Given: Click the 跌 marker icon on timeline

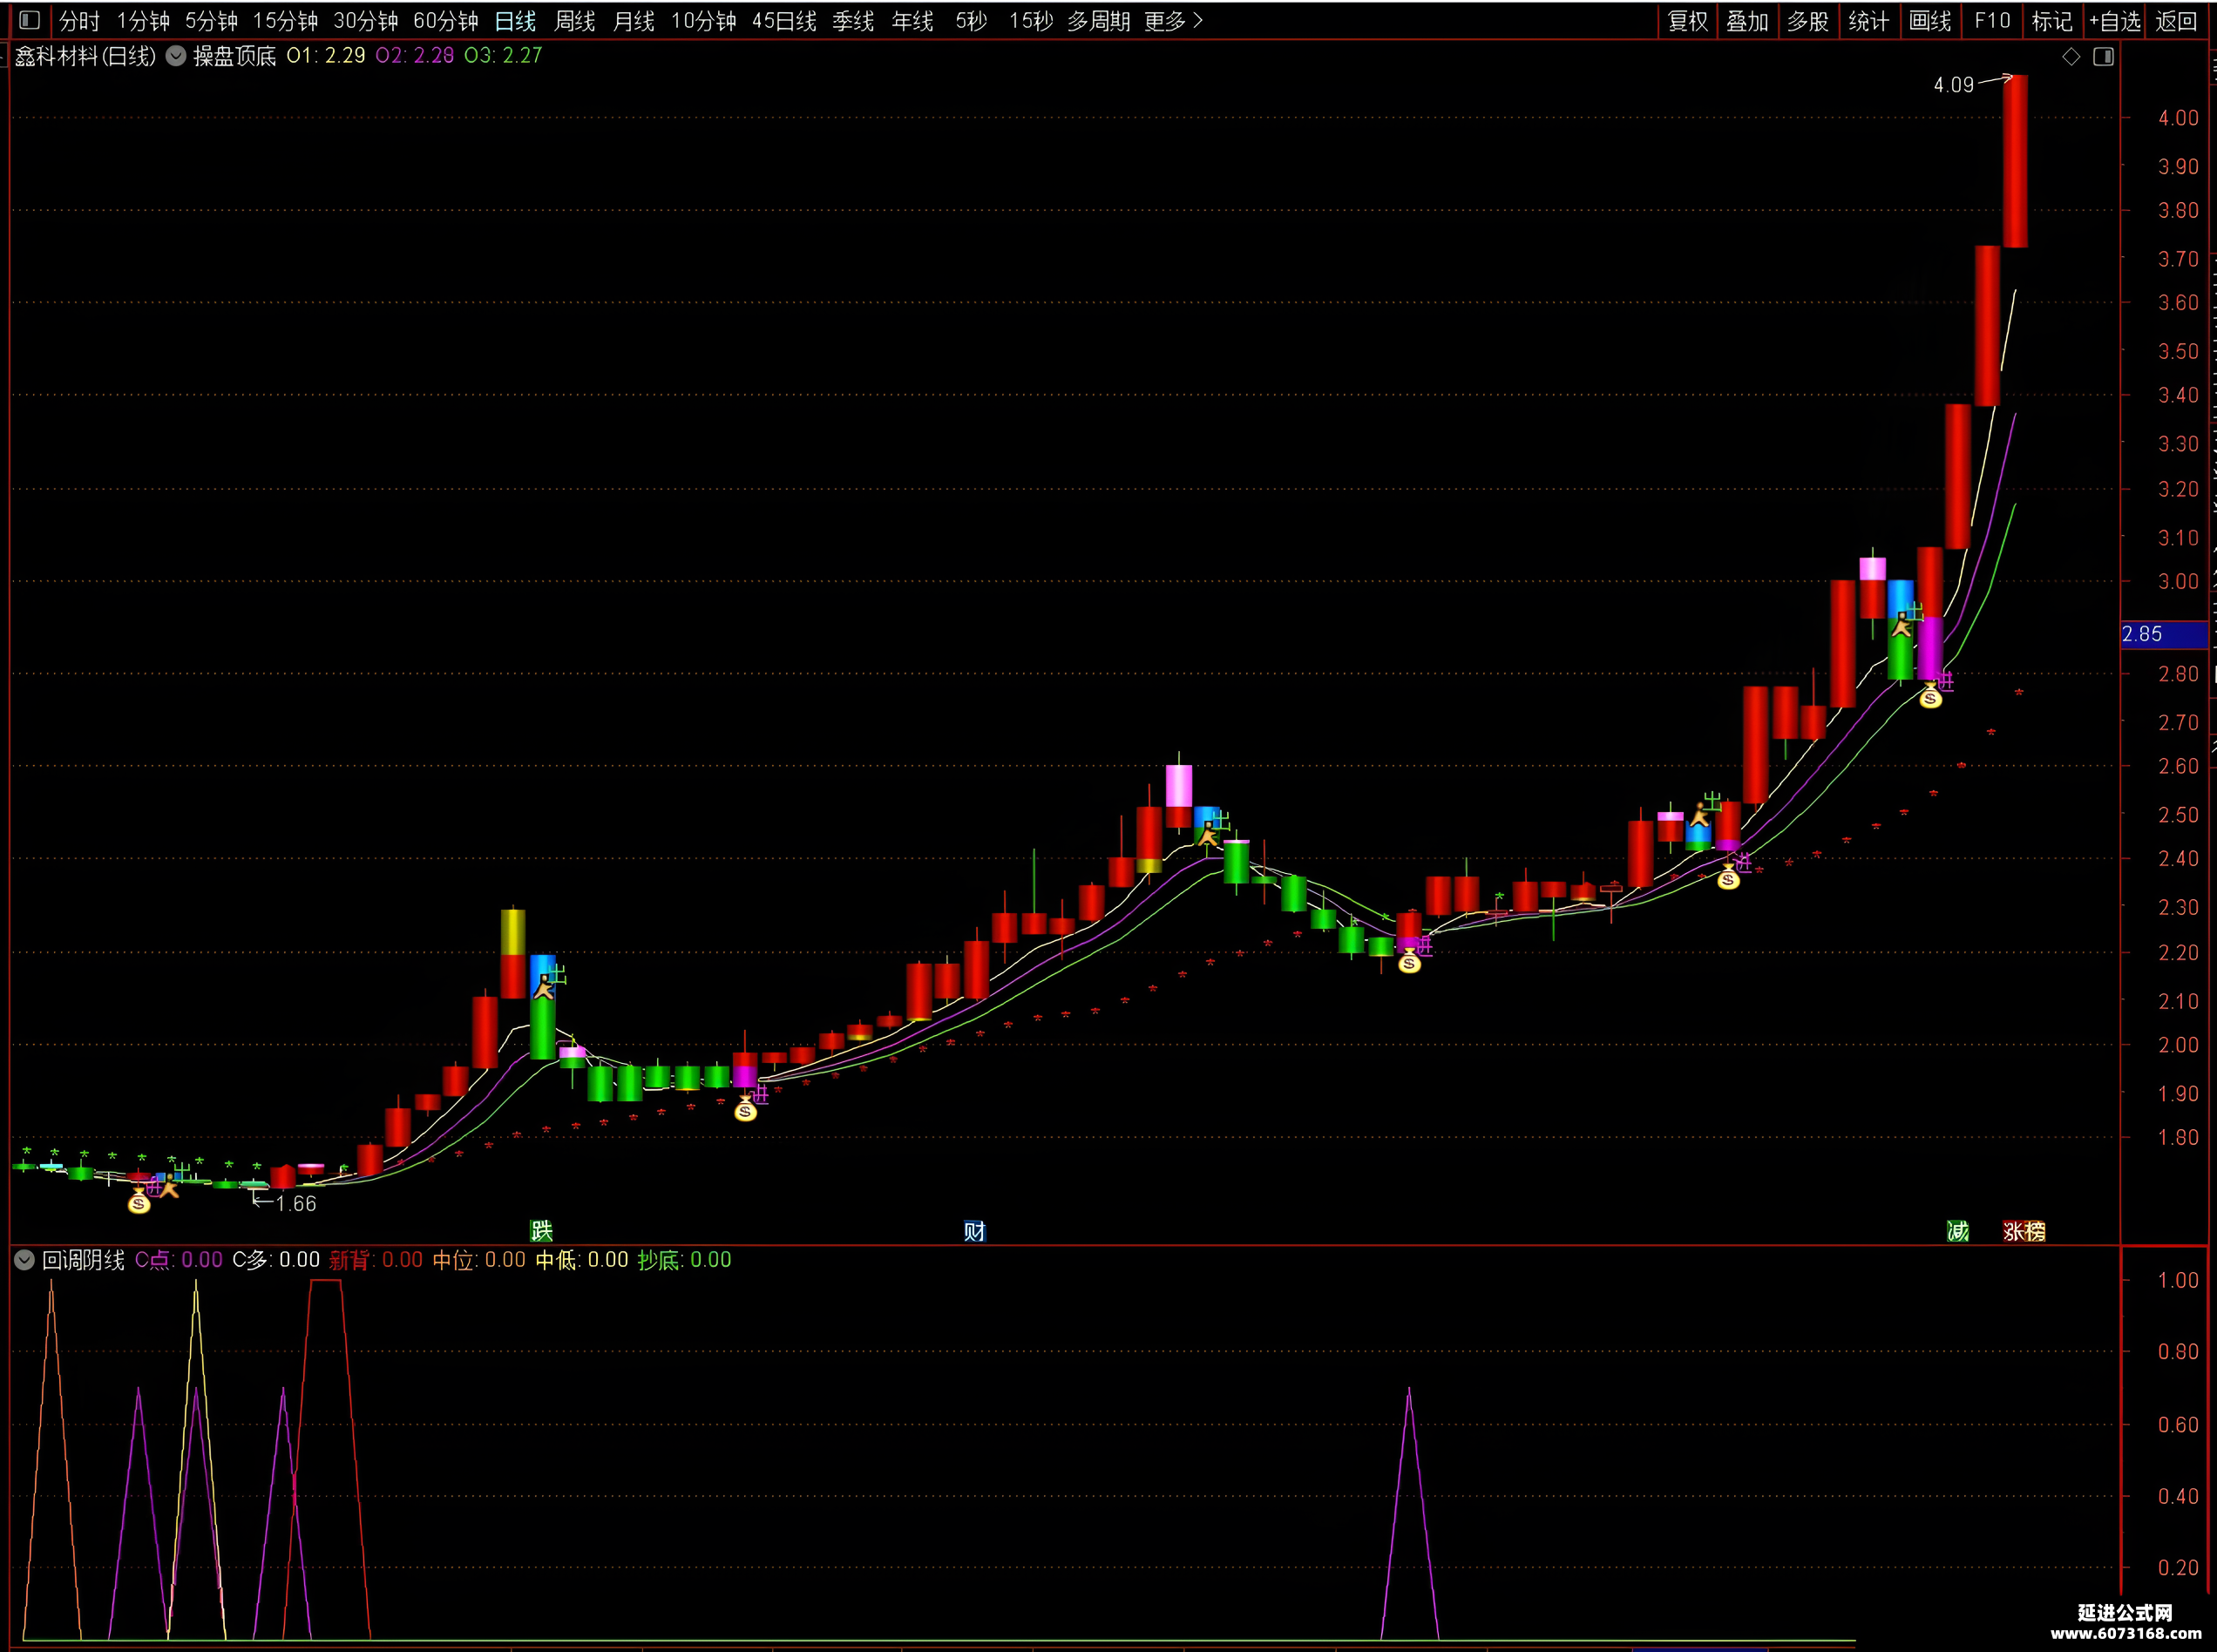Looking at the screenshot, I should (x=541, y=1230).
